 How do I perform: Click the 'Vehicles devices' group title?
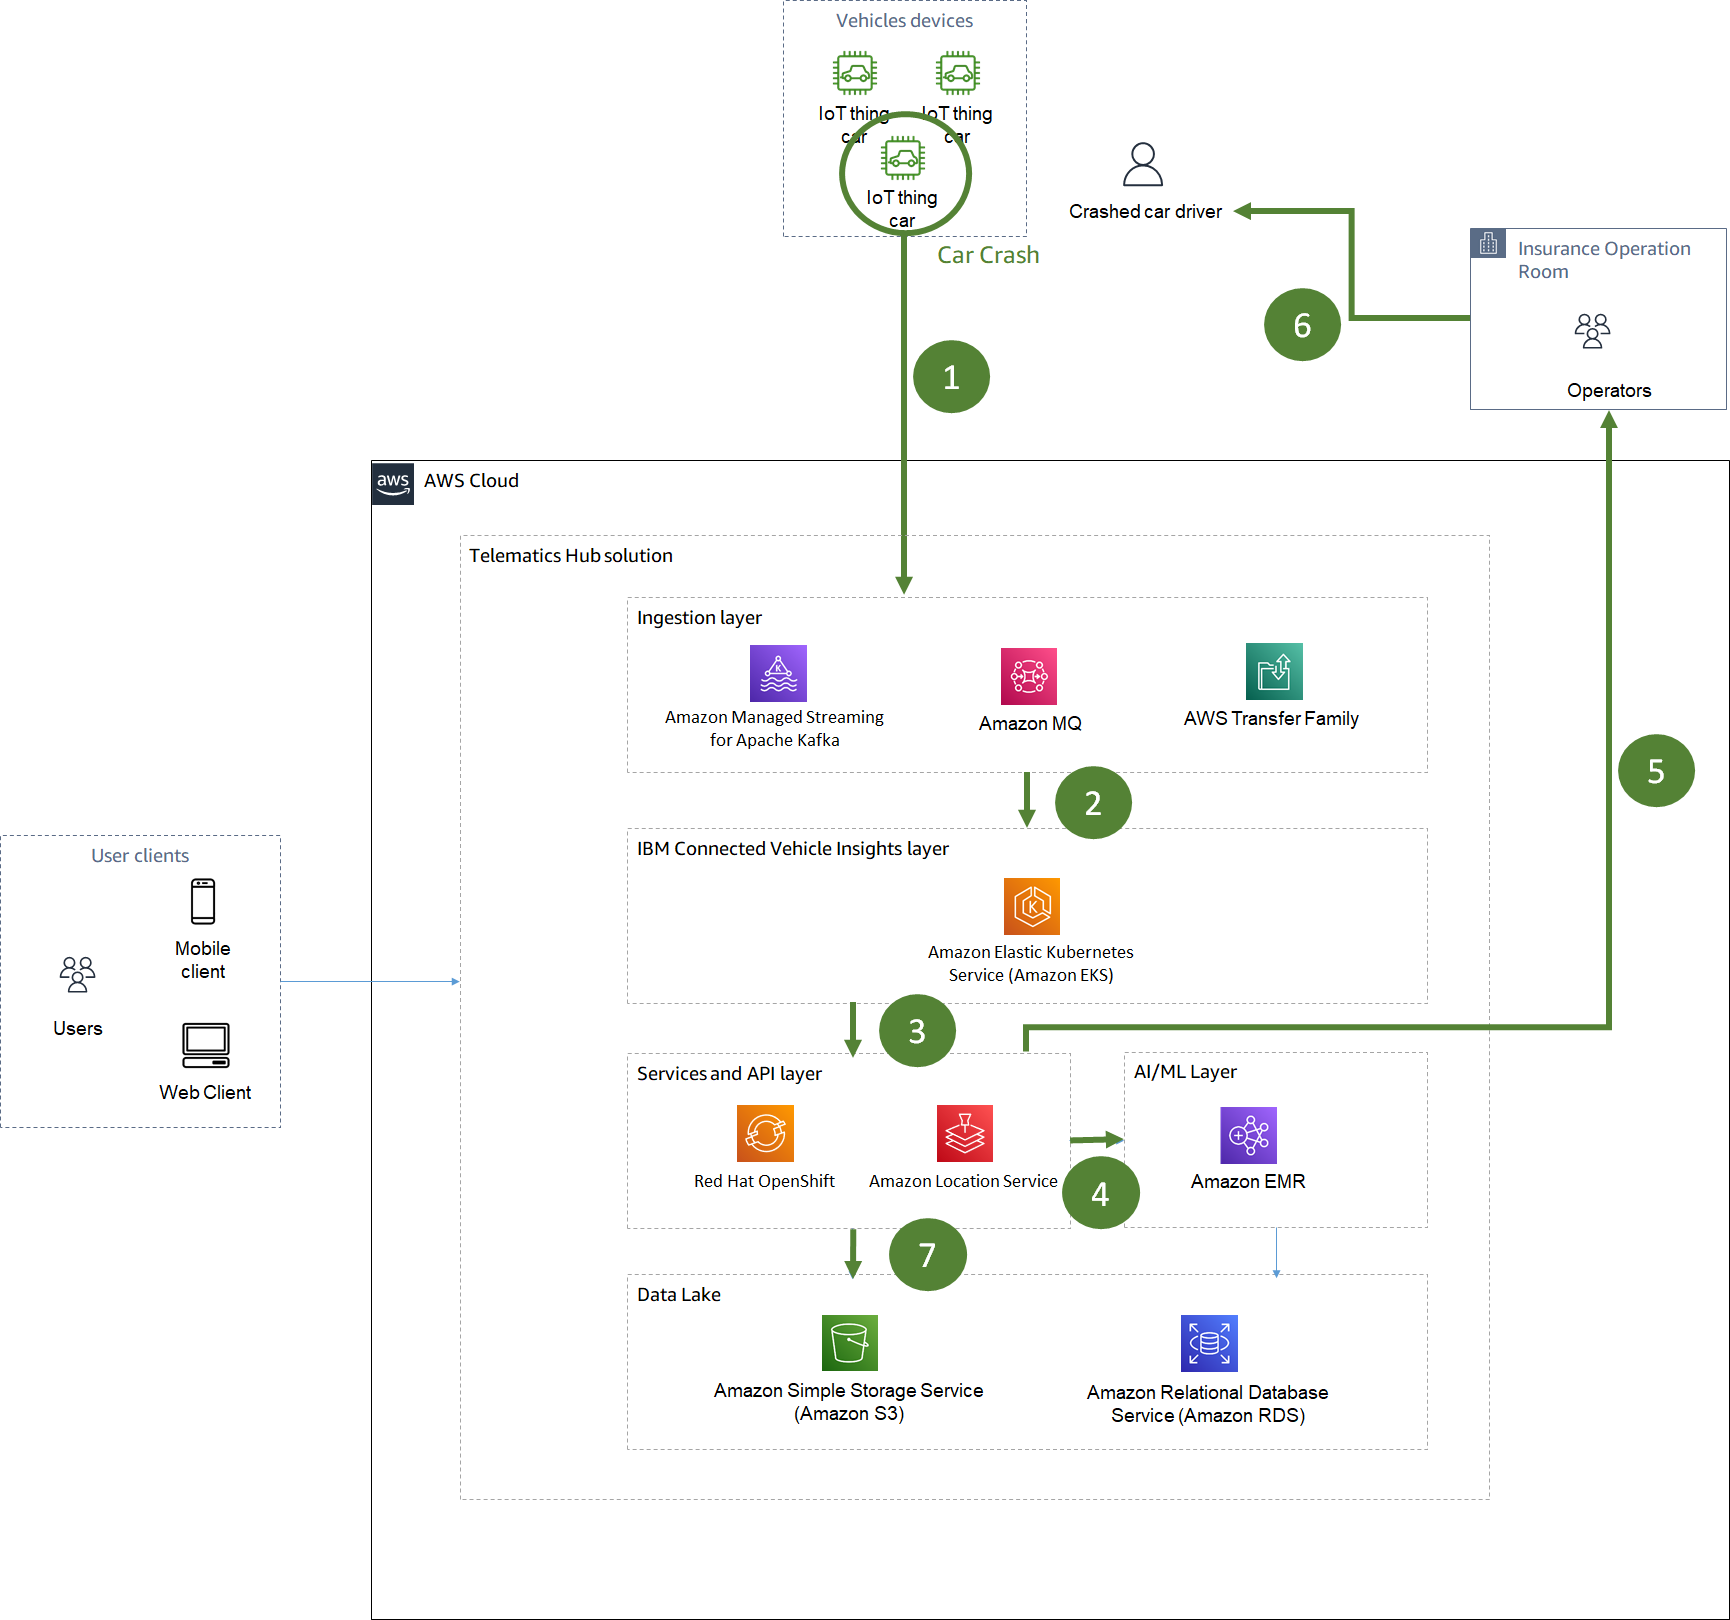(904, 21)
